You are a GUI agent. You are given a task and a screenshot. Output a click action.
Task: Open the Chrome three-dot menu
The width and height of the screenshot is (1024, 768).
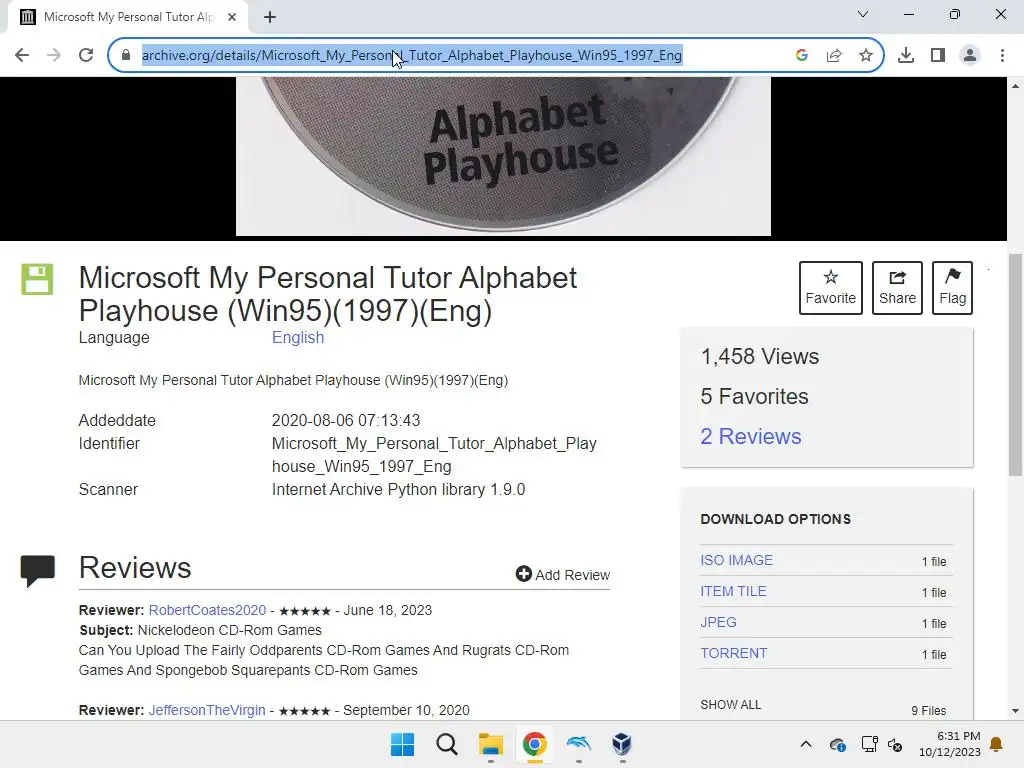[1002, 55]
